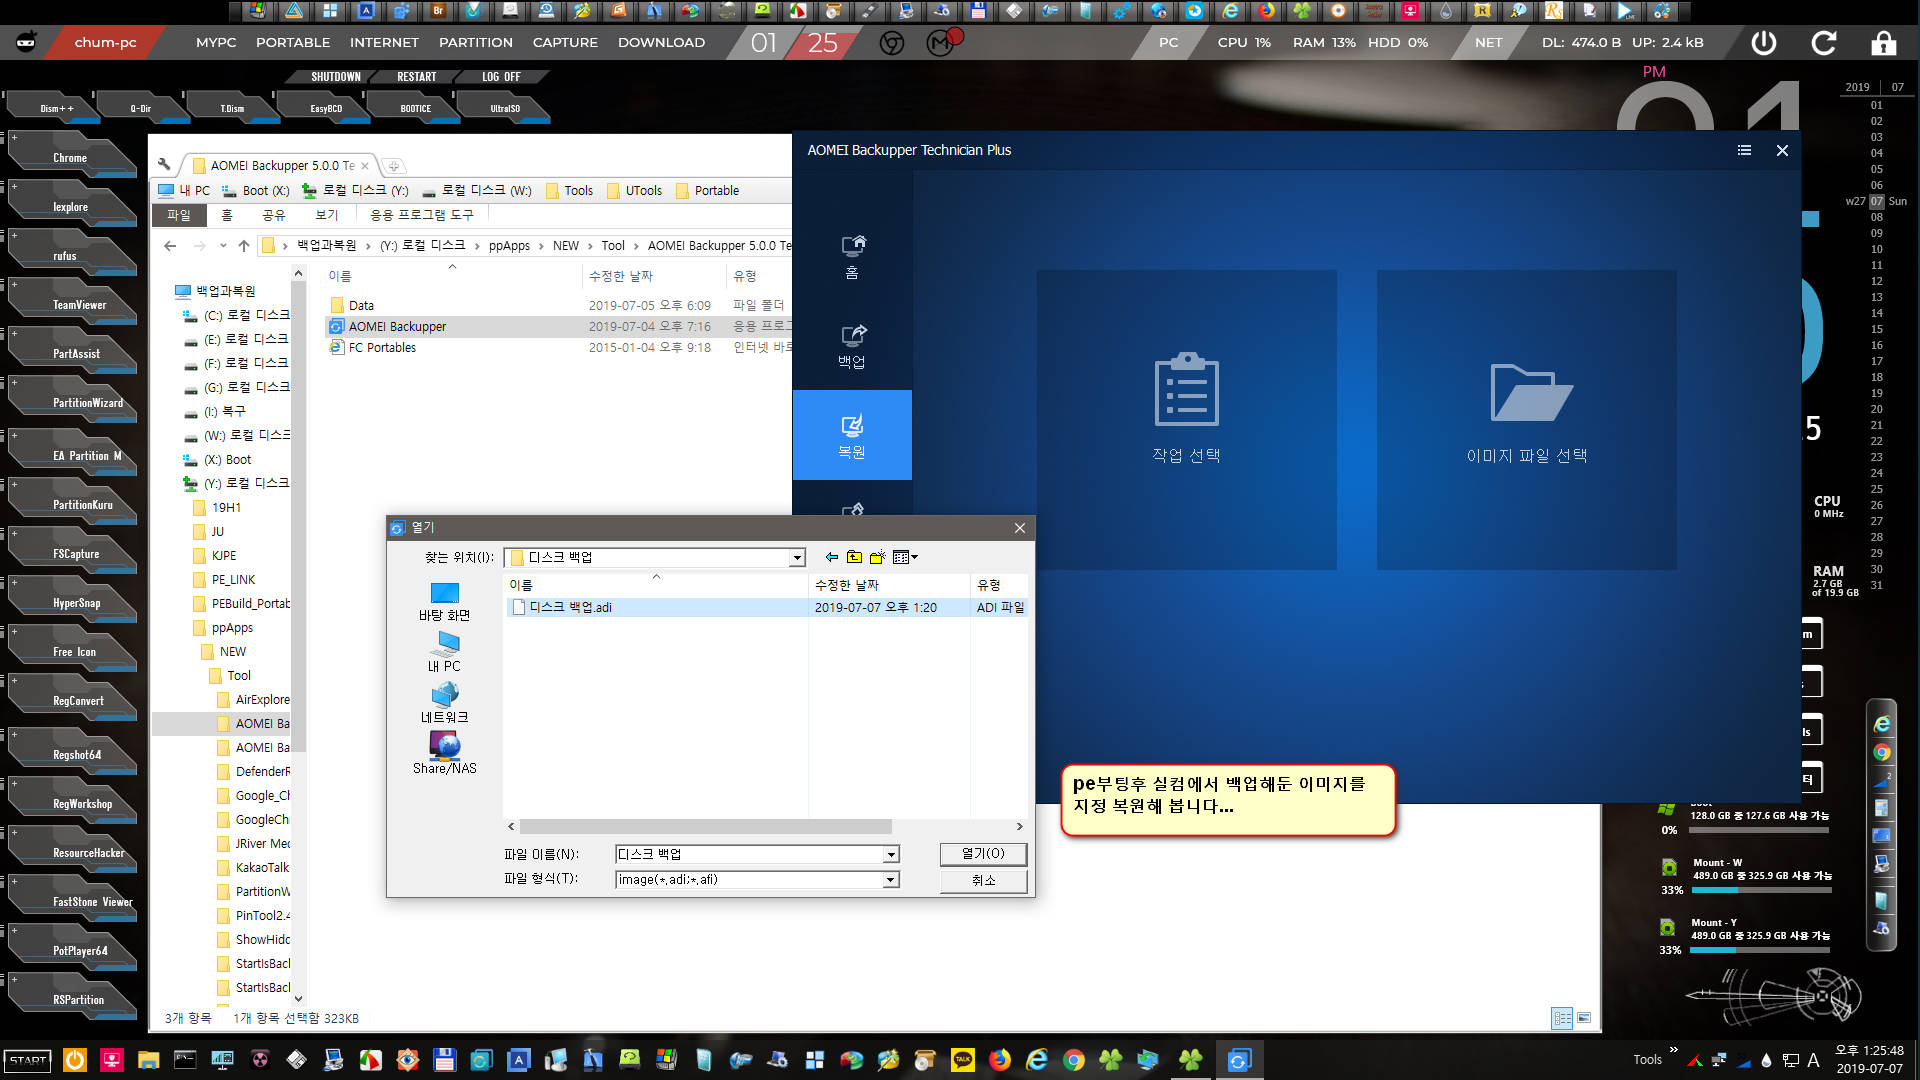This screenshot has height=1080, width=1920.
Task: Open the CAPTURE menu on top bar
Action: [565, 43]
